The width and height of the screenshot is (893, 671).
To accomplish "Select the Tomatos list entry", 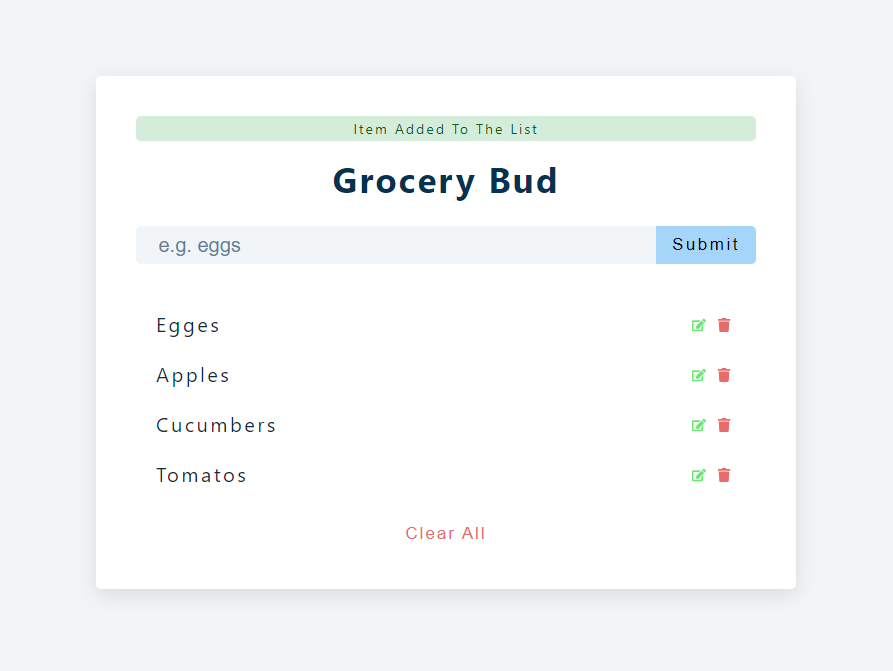I will [201, 475].
